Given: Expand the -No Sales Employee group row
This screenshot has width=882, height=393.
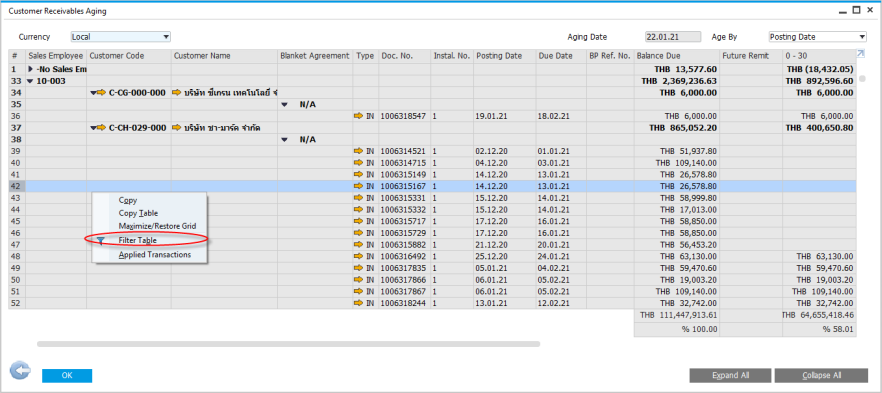Looking at the screenshot, I should point(30,69).
